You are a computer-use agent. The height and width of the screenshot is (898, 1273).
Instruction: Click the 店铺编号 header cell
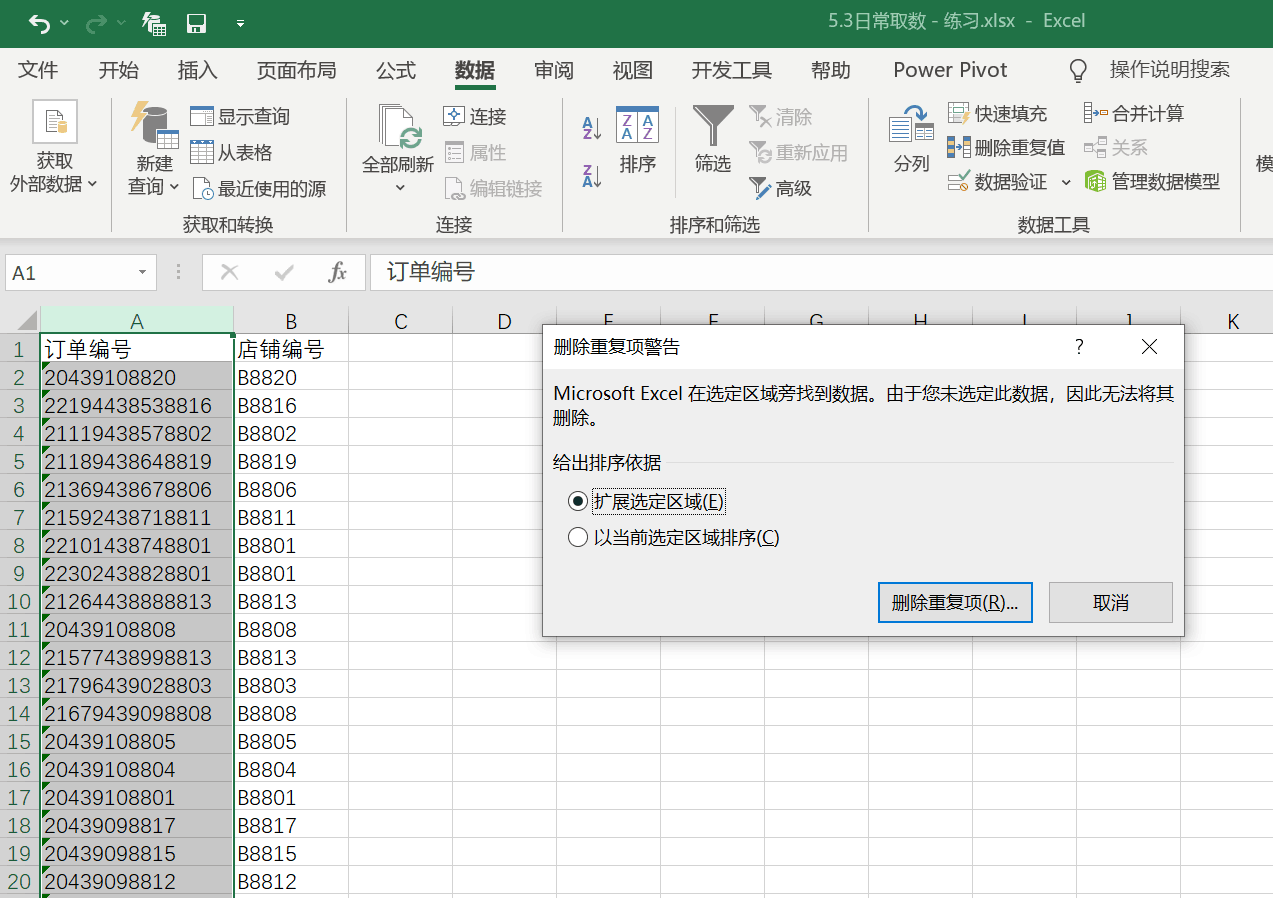pyautogui.click(x=291, y=349)
